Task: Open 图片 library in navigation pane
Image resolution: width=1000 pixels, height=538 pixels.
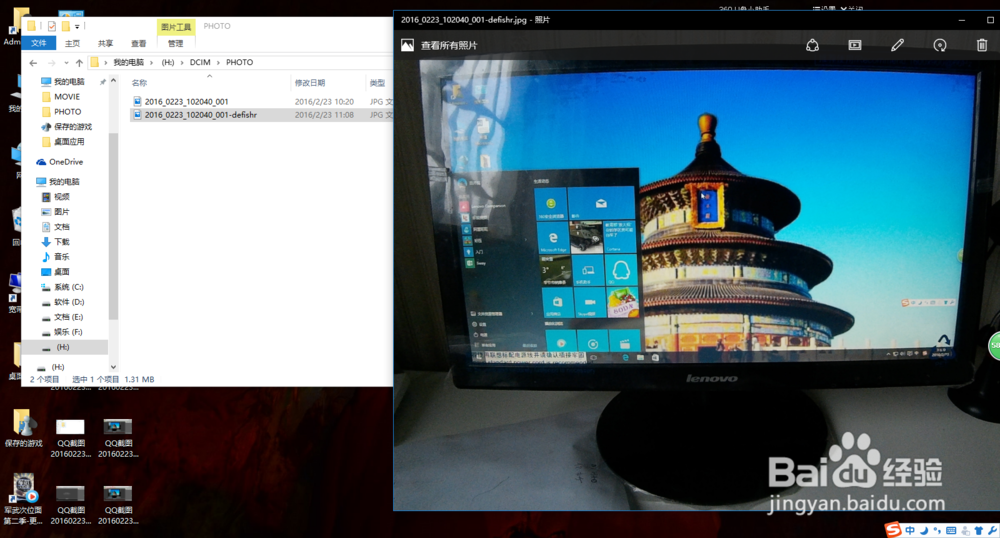Action: pyautogui.click(x=61, y=212)
